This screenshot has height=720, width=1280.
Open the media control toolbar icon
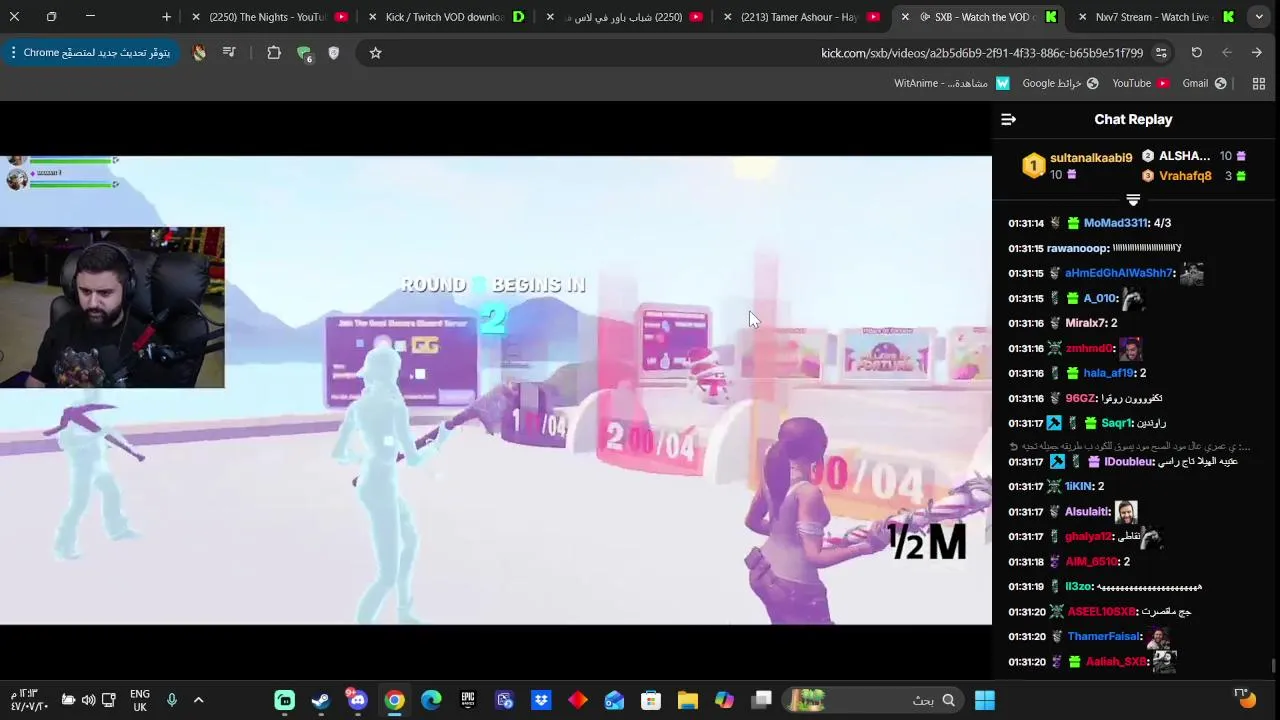229,53
